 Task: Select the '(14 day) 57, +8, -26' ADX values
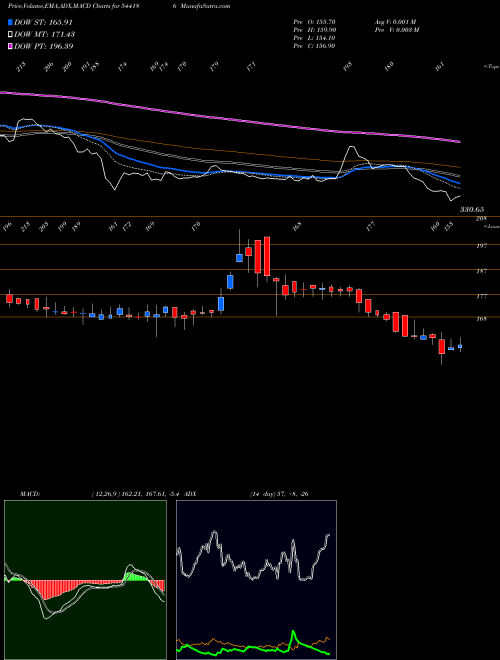[279, 493]
